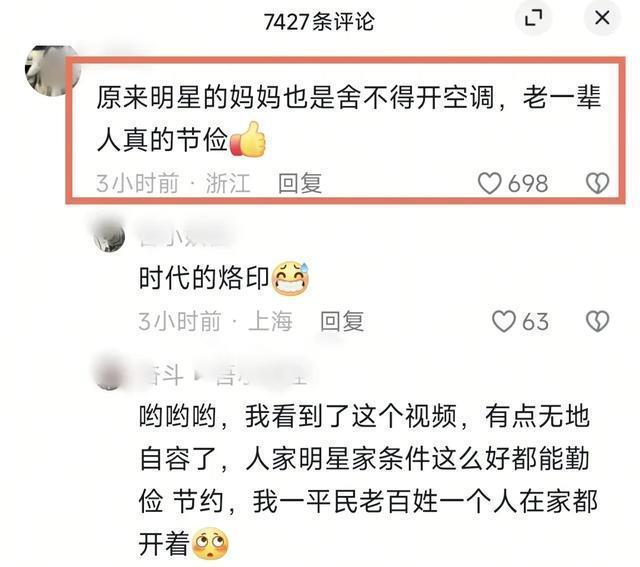Tap the flushed face emoji after 开着
The image size is (640, 567).
tap(210, 545)
